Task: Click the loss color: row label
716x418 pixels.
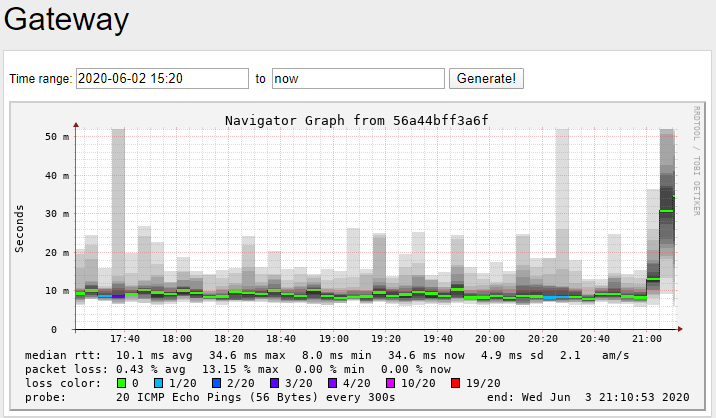Action: click(x=63, y=383)
